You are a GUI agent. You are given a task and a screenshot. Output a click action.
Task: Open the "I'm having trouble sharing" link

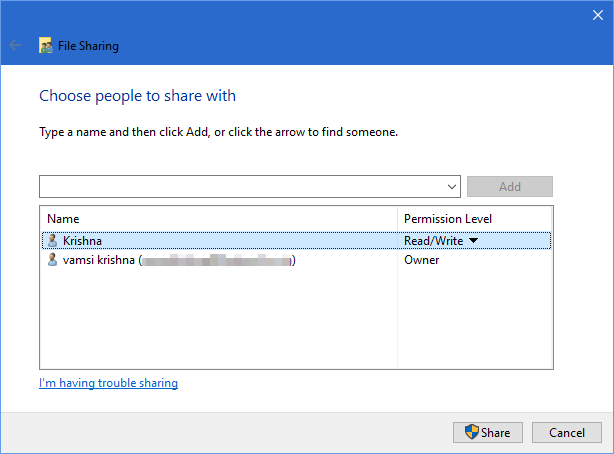click(108, 383)
